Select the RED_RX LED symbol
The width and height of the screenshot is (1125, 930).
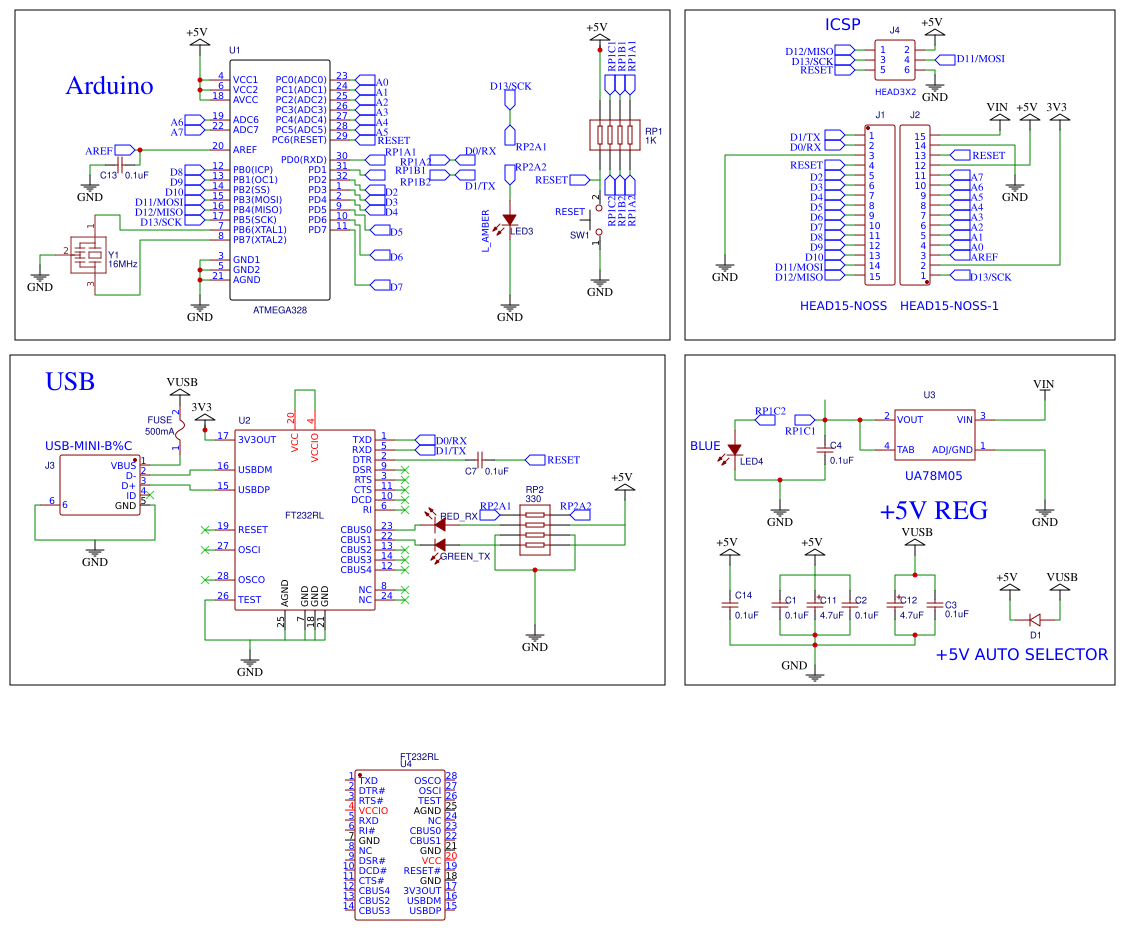click(440, 525)
